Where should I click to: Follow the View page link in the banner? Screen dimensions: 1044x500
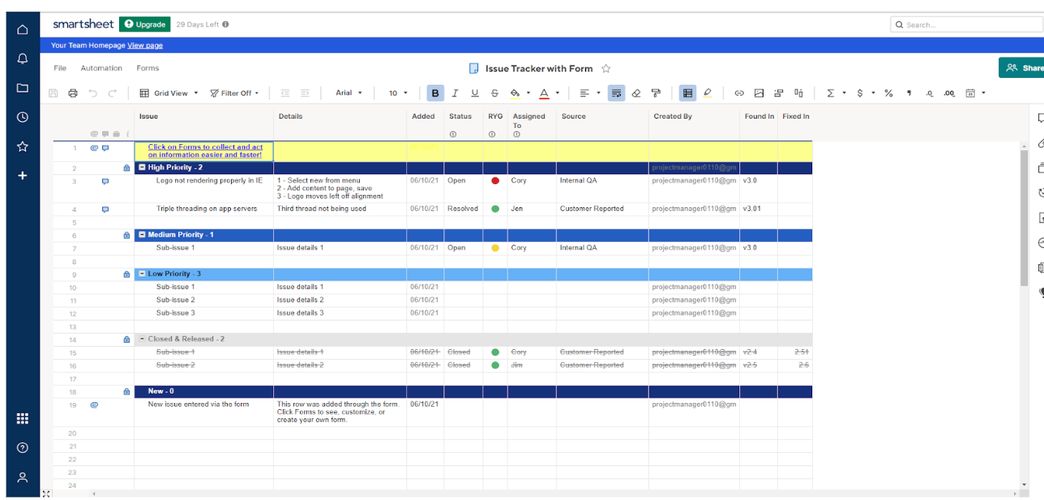click(x=145, y=45)
